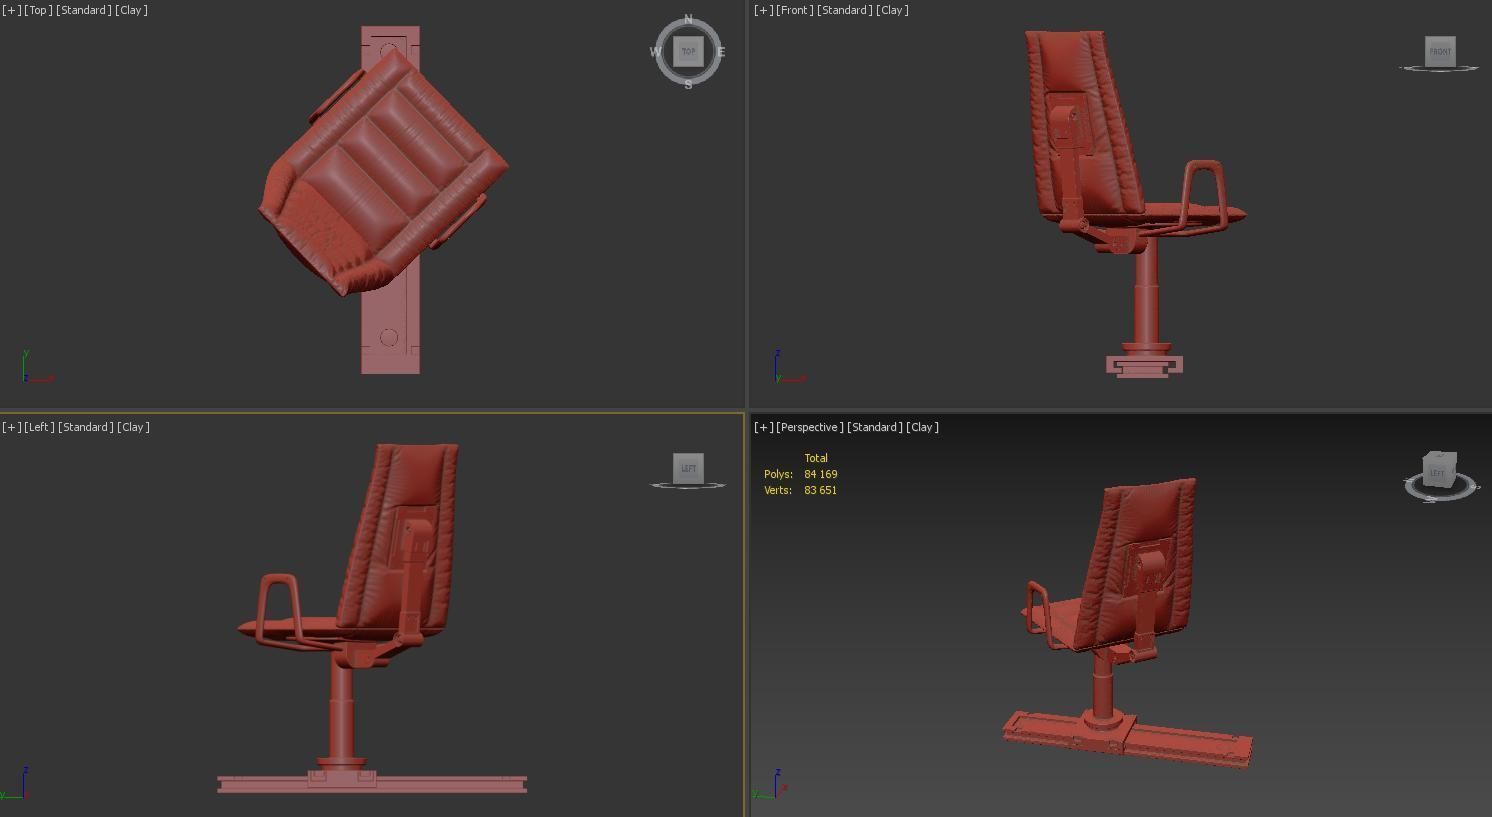The width and height of the screenshot is (1492, 817).
Task: Click the Total statistics heading
Action: [816, 458]
